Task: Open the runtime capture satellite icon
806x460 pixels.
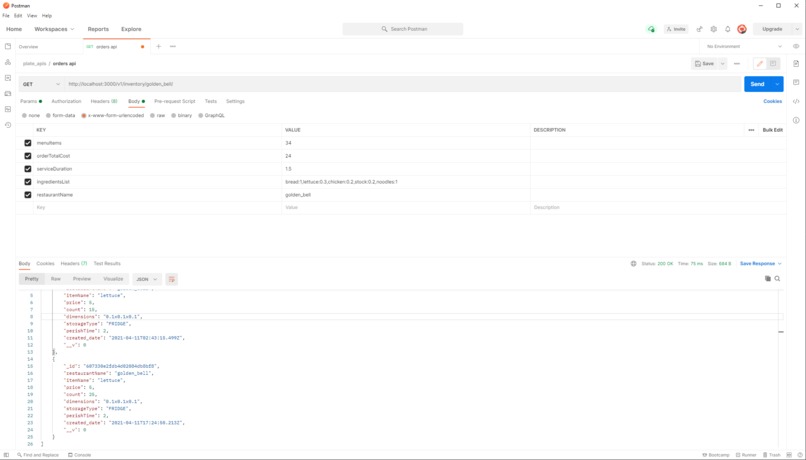Action: coord(699,29)
